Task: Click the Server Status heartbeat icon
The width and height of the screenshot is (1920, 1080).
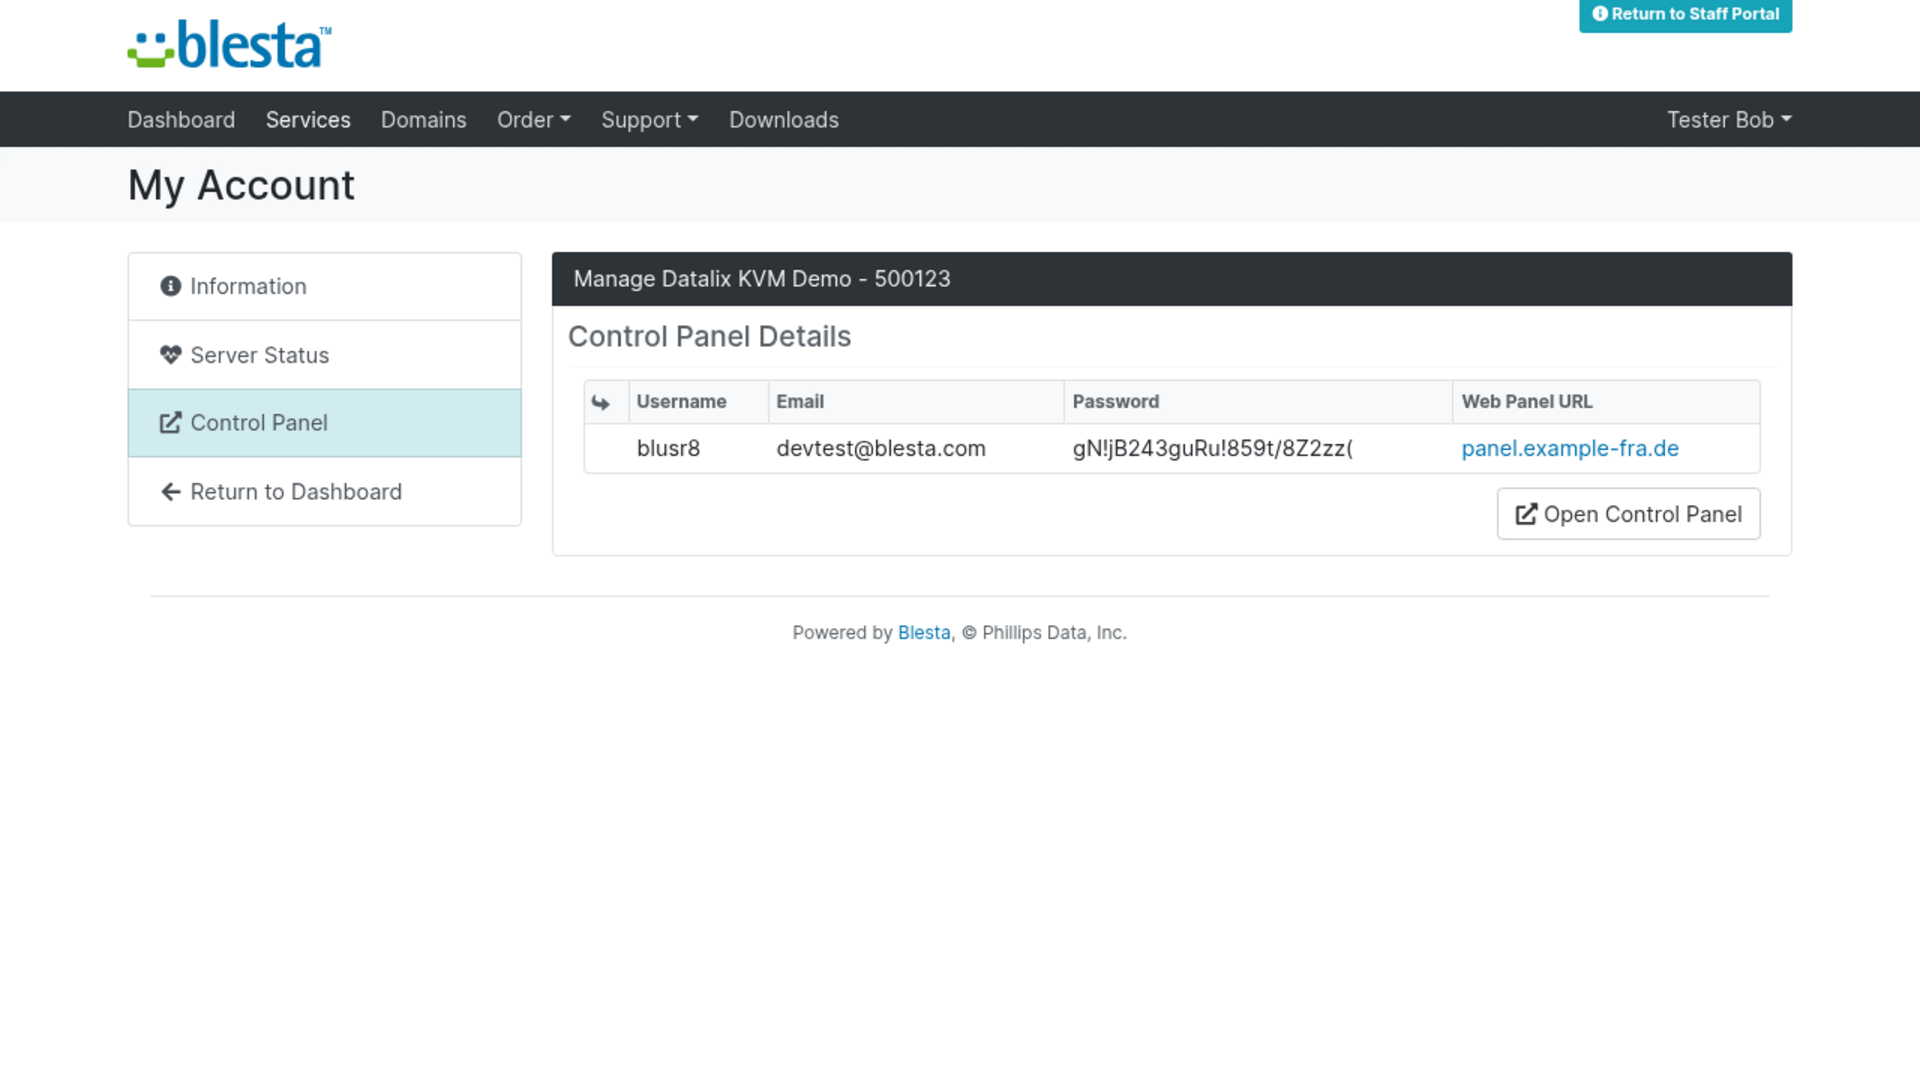Action: click(171, 355)
